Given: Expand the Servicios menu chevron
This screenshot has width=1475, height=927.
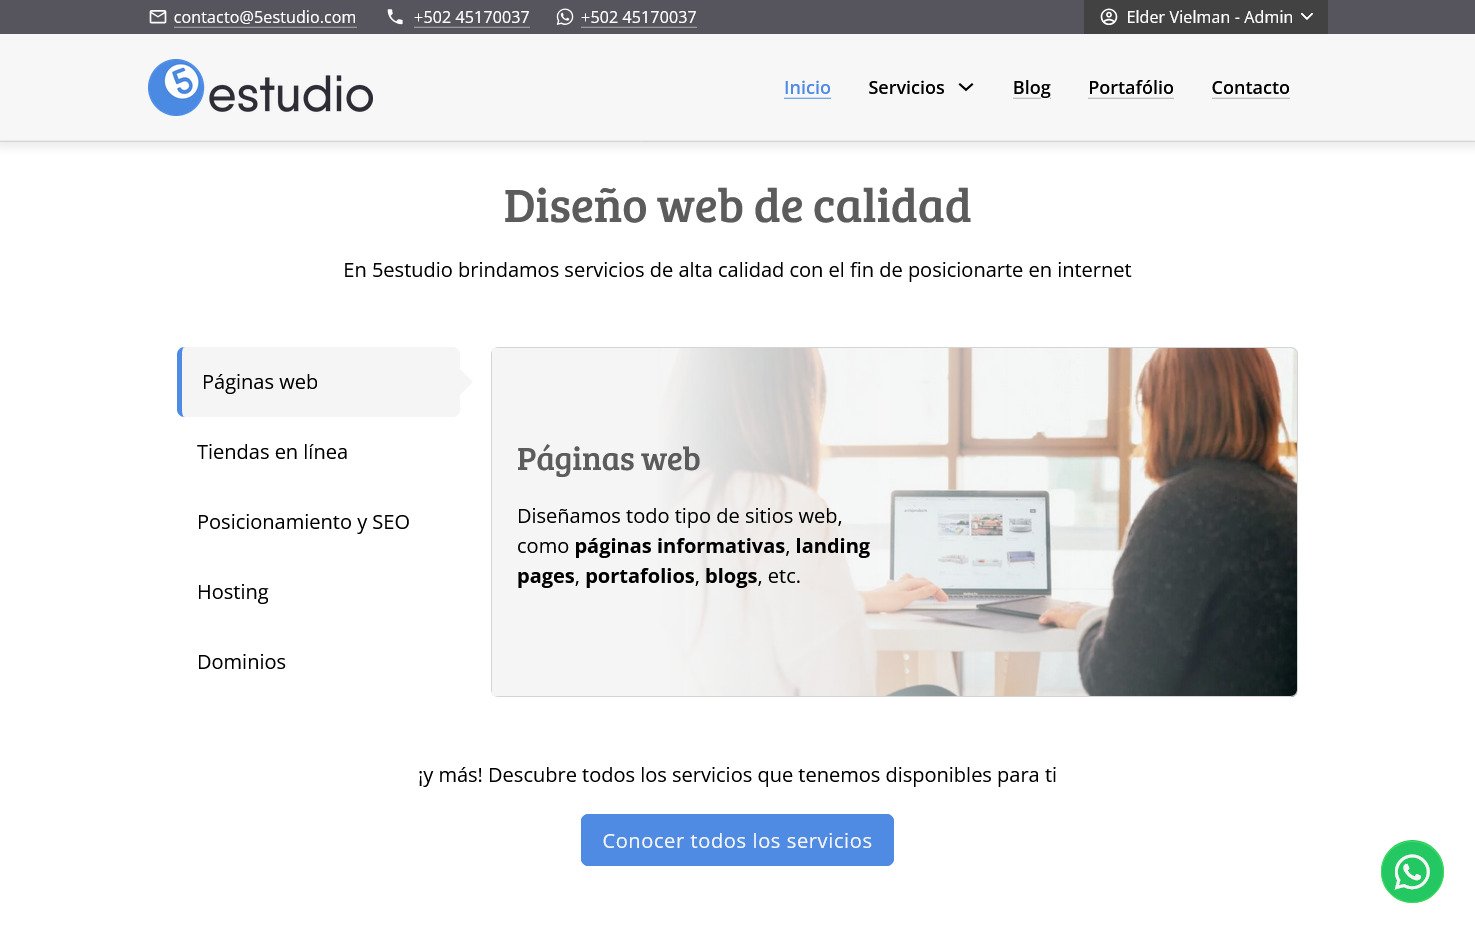Looking at the screenshot, I should [966, 88].
